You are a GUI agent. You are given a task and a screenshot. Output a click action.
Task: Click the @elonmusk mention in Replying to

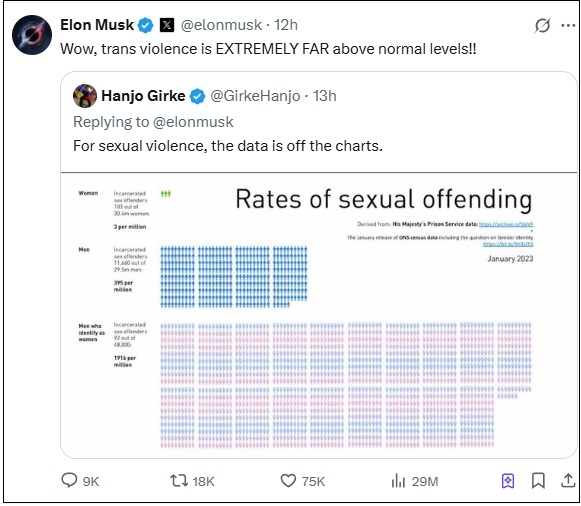click(x=193, y=122)
